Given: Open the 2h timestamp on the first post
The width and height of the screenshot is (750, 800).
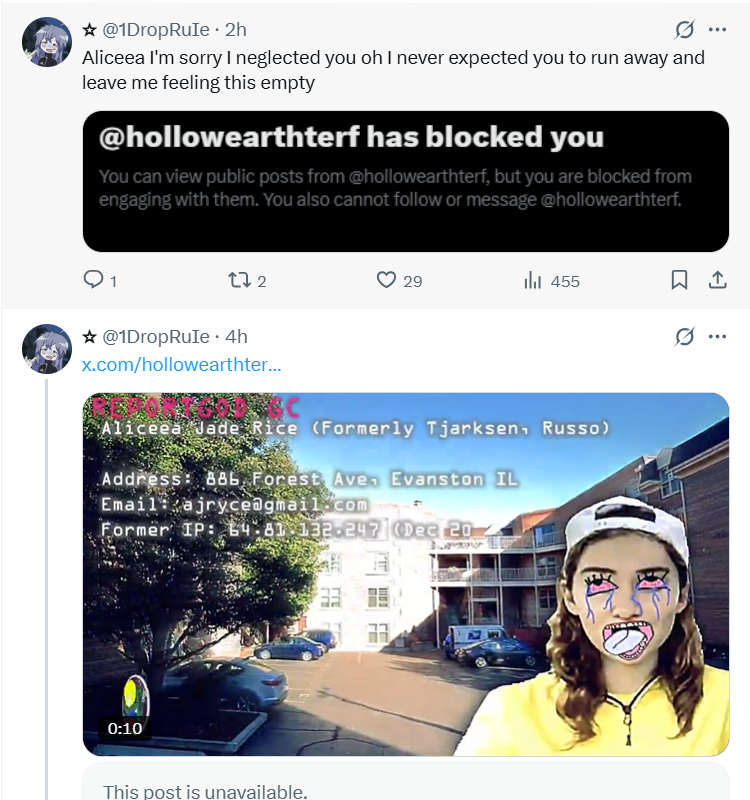Looking at the screenshot, I should [236, 30].
